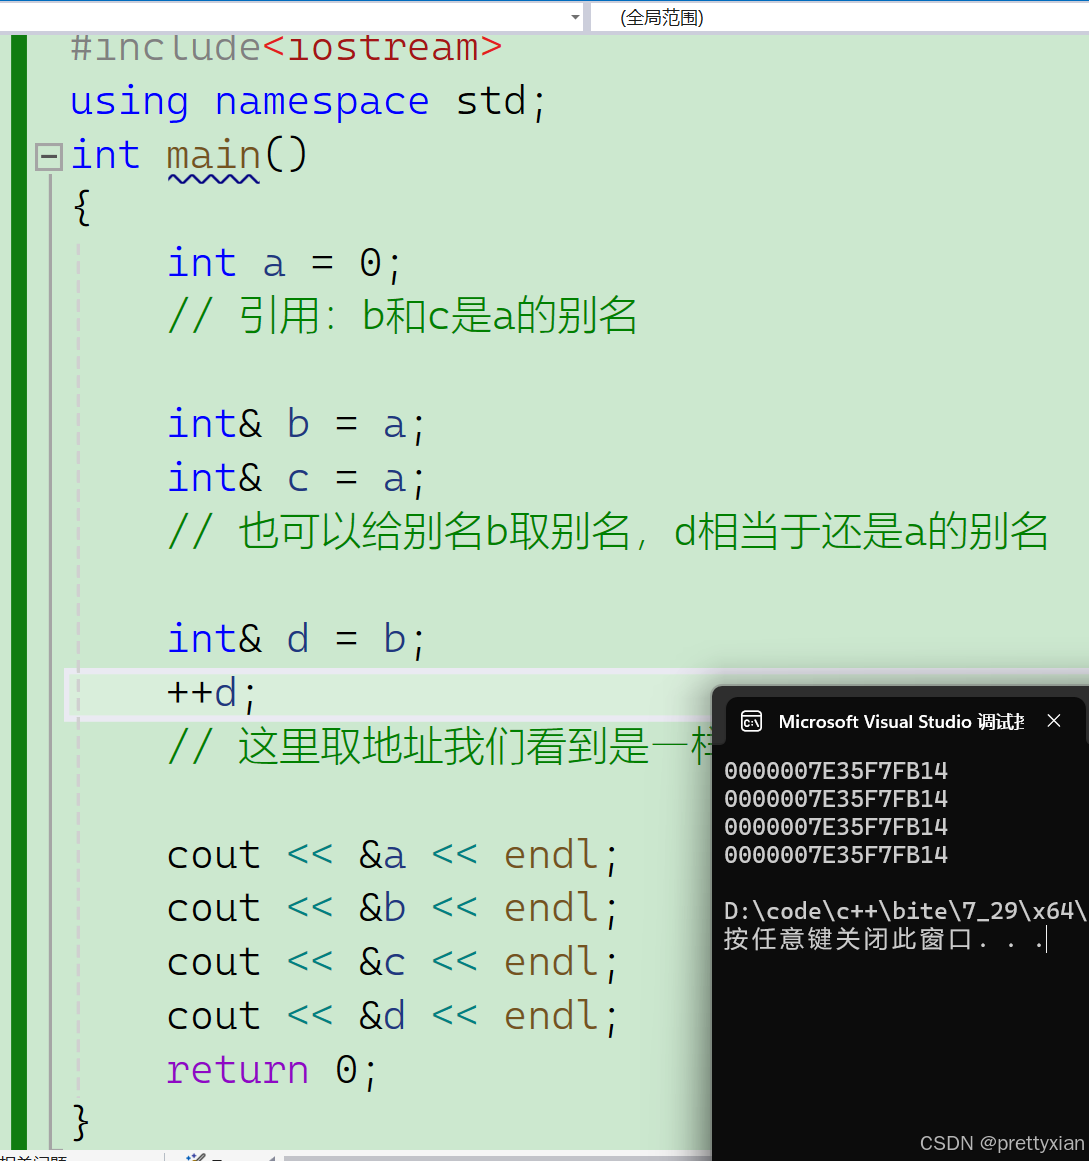Screen dimensions: 1089x1161
Task: Click the 'cout << &d << endl;' line
Action: pos(392,1017)
